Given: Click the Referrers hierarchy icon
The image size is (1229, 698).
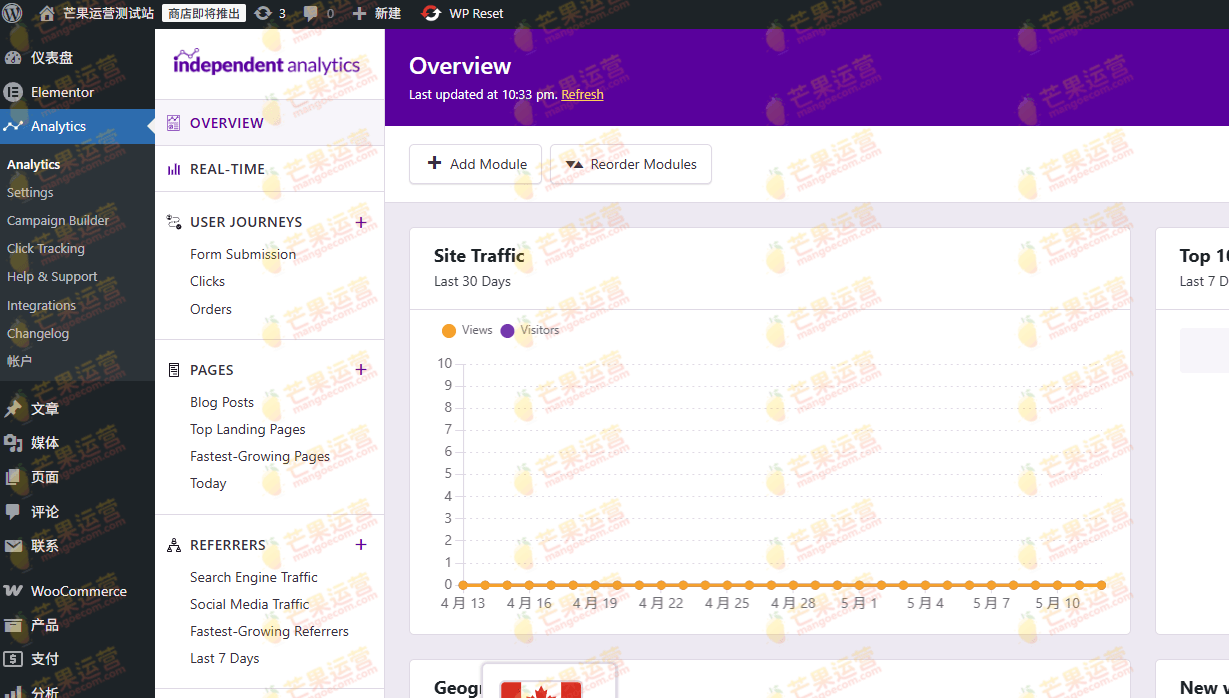Looking at the screenshot, I should click(x=173, y=545).
